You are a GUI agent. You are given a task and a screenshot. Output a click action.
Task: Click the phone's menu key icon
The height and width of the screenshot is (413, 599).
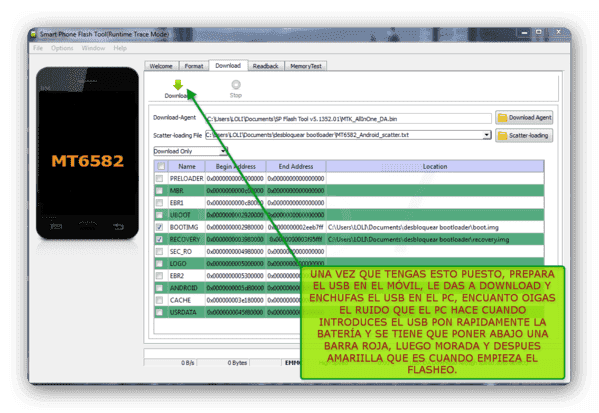pyautogui.click(x=56, y=226)
